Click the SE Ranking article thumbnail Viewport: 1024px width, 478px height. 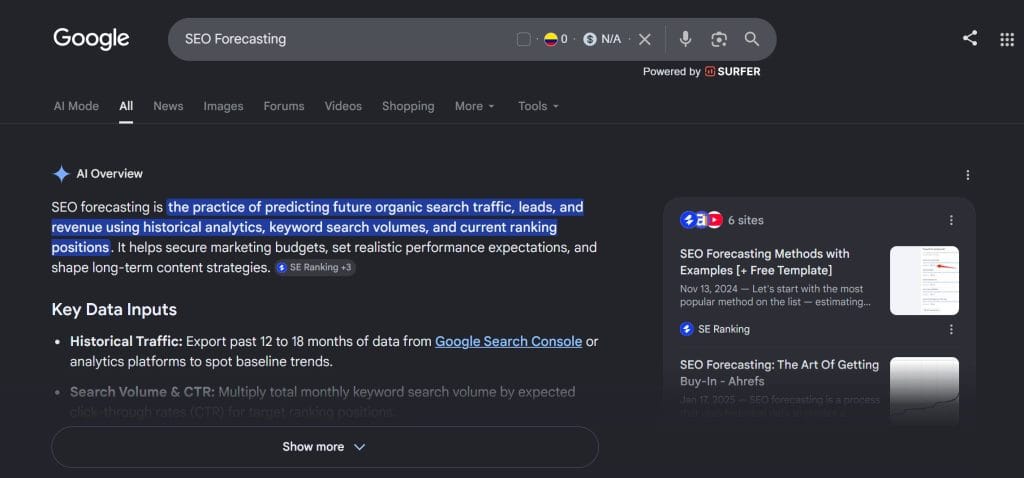coord(924,280)
